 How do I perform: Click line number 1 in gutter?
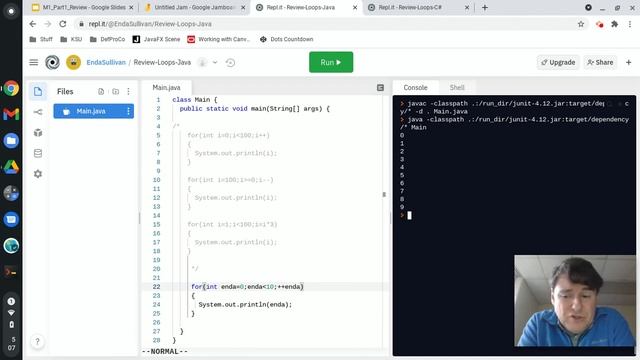(x=158, y=100)
